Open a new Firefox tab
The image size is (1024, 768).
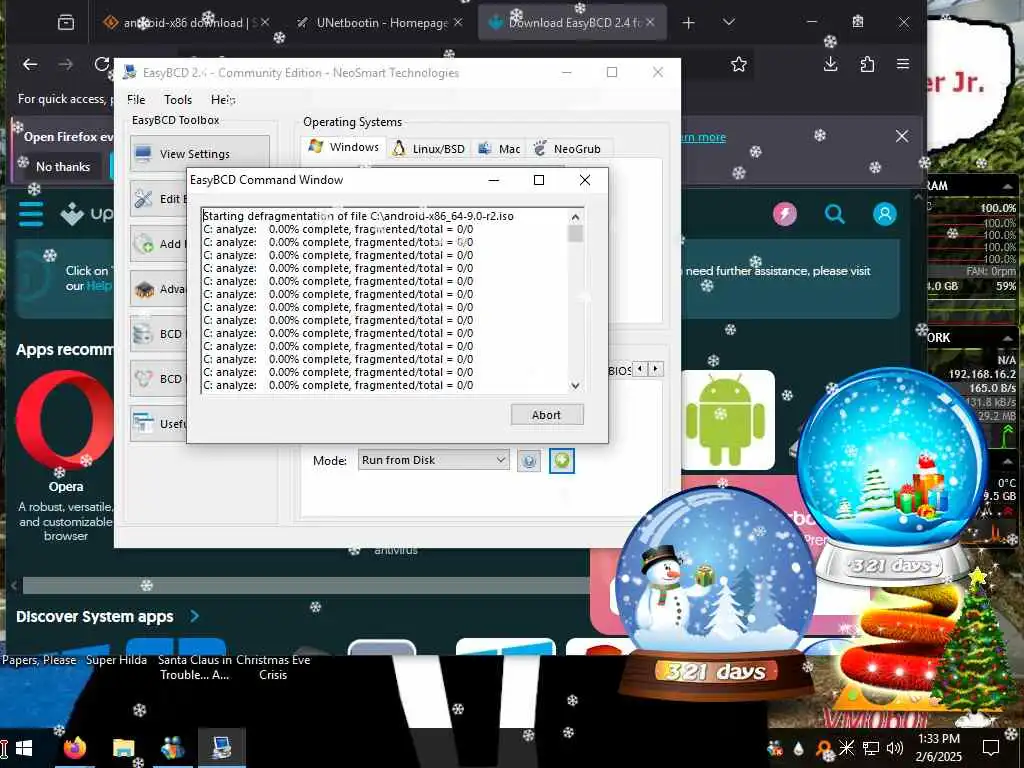[x=688, y=23]
